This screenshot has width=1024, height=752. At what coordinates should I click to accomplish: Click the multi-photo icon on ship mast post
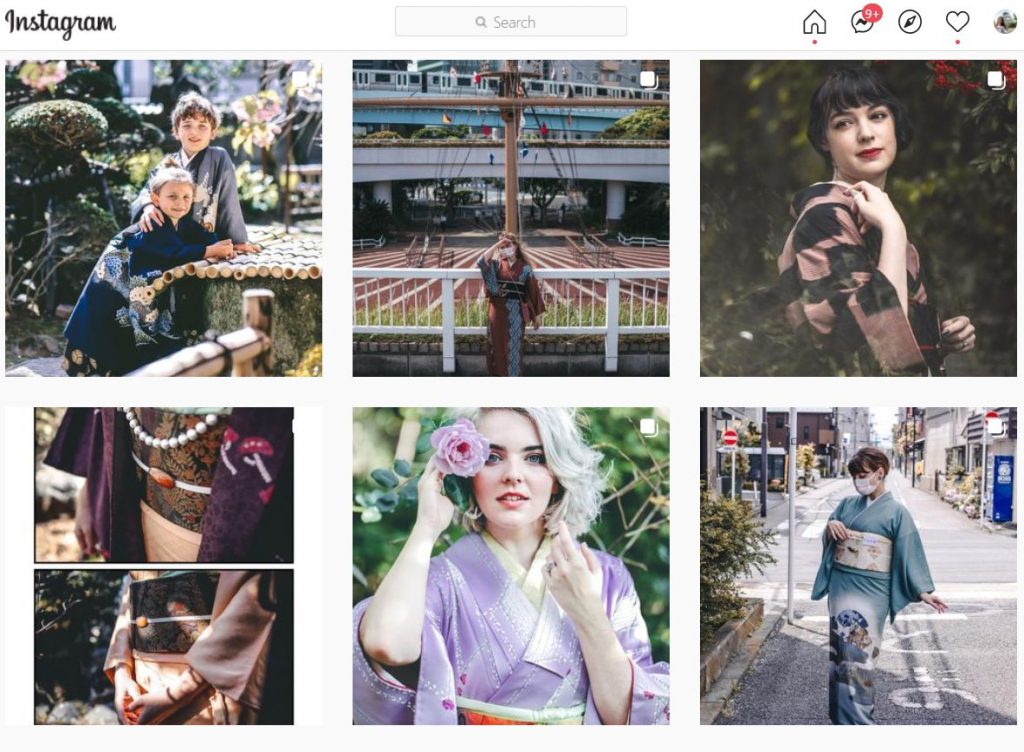[648, 80]
